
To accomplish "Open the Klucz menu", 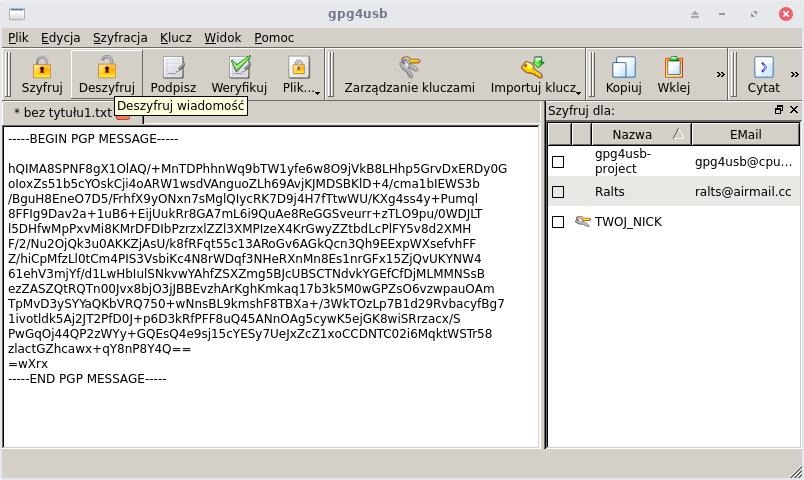I will 175,37.
